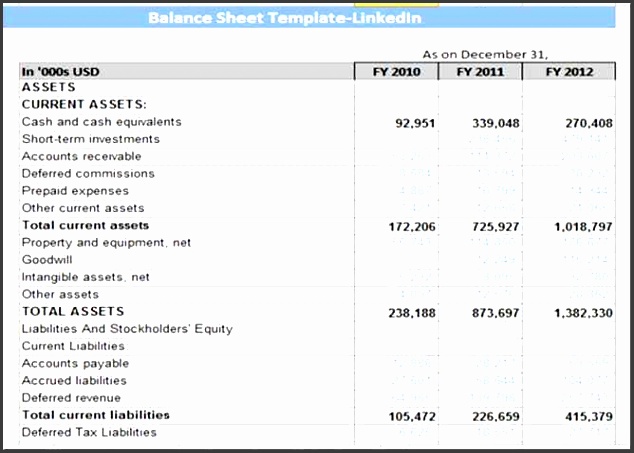This screenshot has width=634, height=453.
Task: Select the FY 2010 column header
Action: click(x=397, y=72)
